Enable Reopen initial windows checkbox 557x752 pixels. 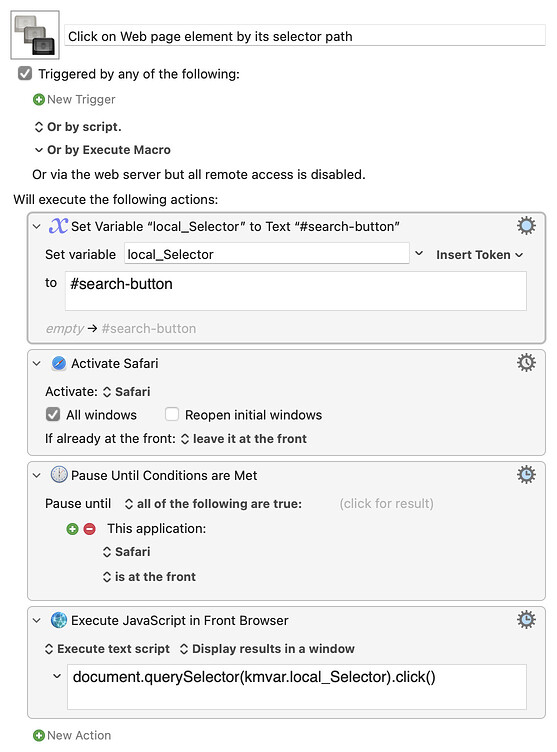172,414
